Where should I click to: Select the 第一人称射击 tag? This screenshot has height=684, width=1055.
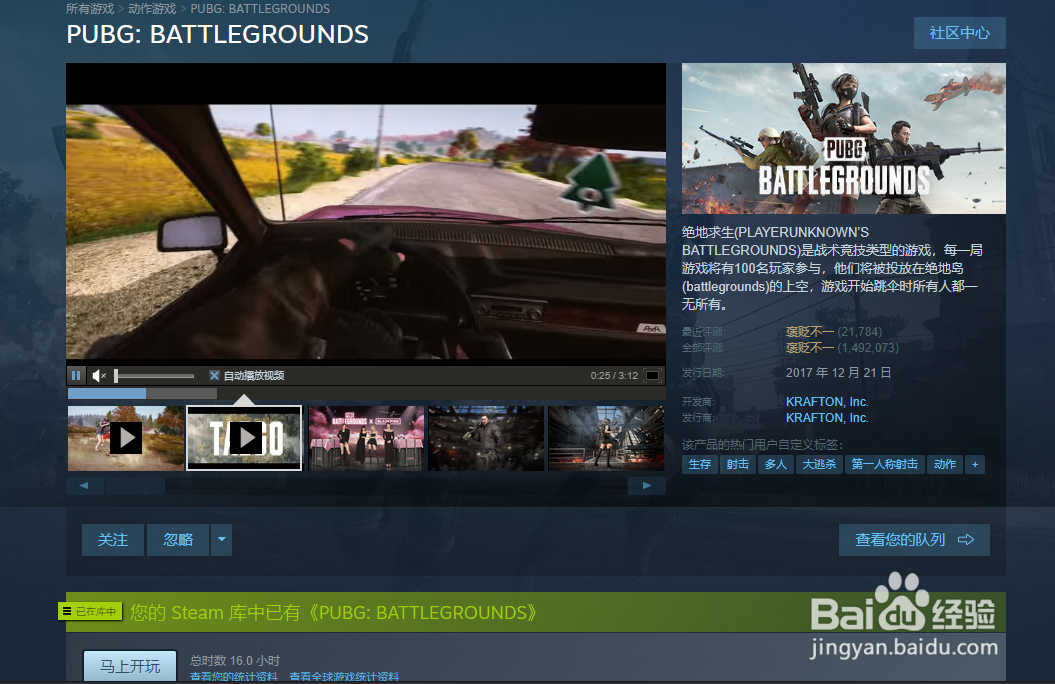[x=884, y=464]
